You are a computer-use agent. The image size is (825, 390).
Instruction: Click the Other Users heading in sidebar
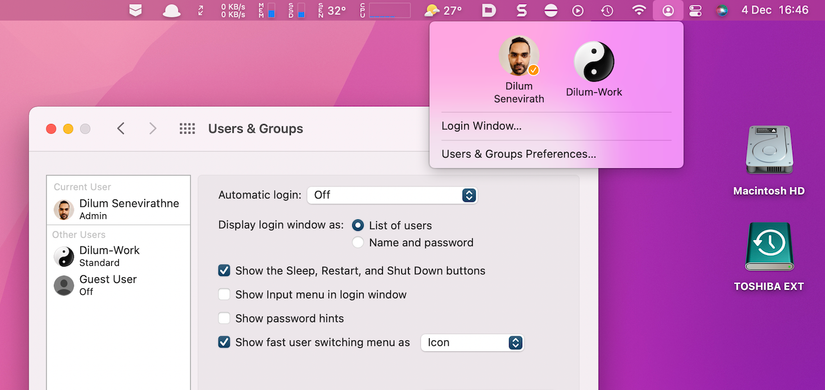coord(79,235)
